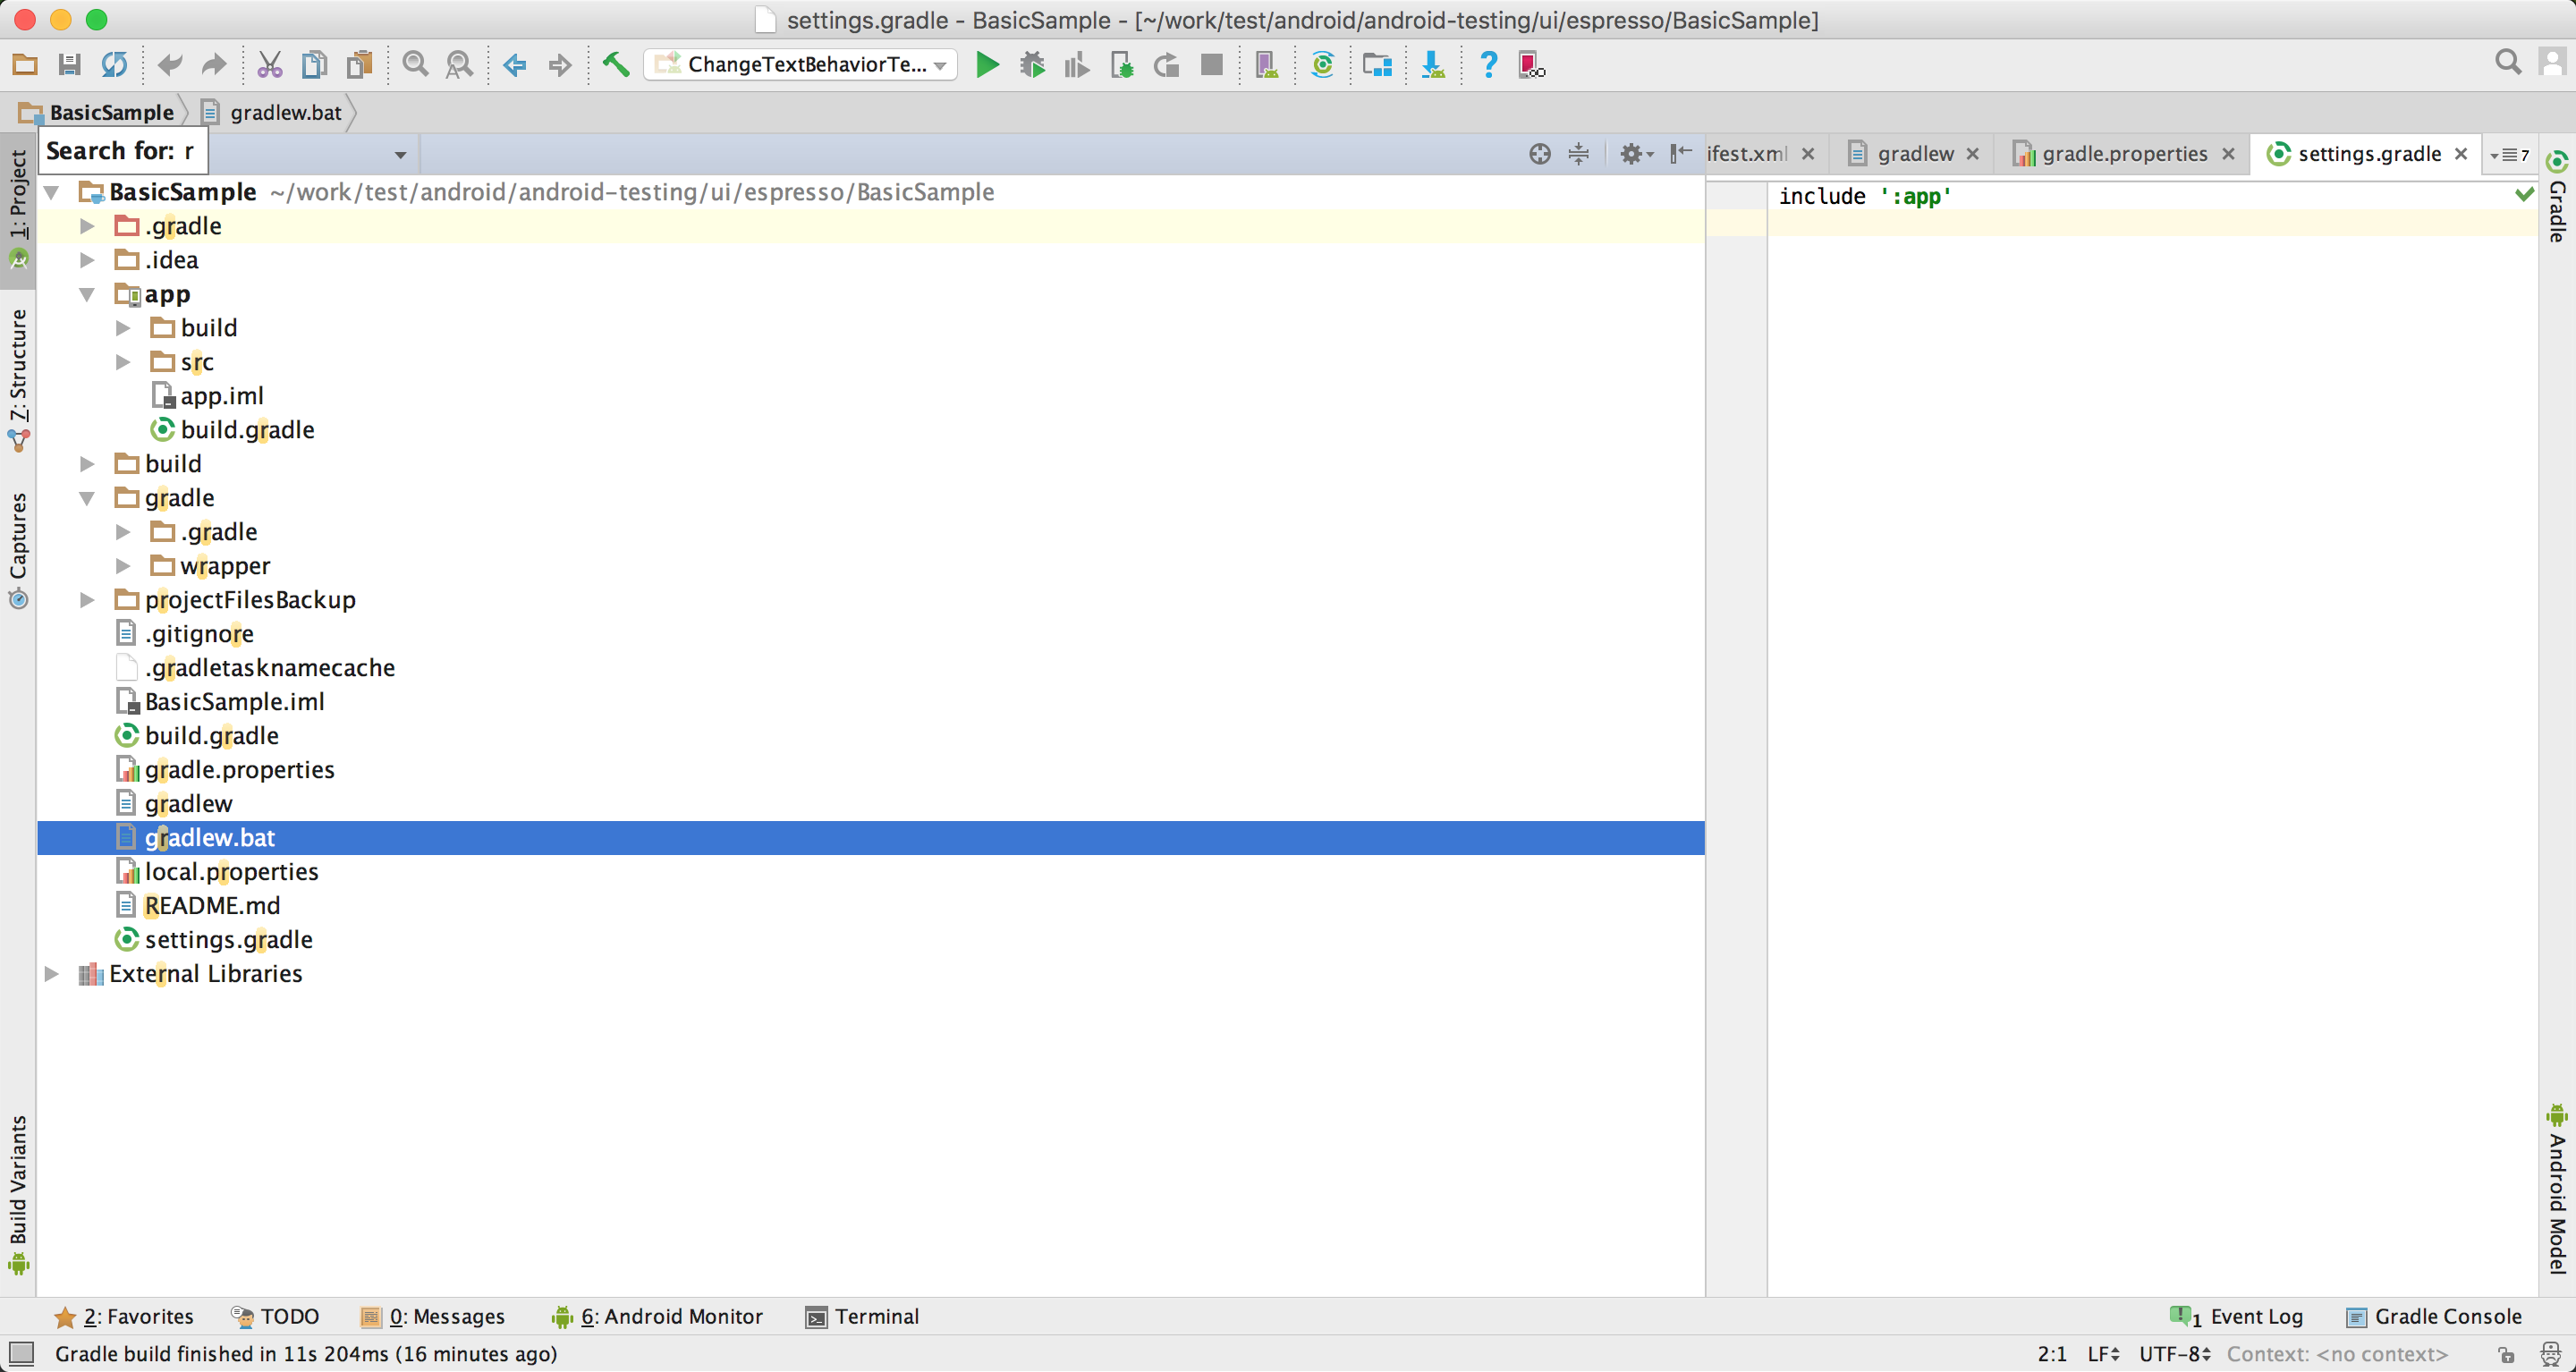2576x1372 pixels.
Task: Click the Debug app bug icon
Action: coord(1032,65)
